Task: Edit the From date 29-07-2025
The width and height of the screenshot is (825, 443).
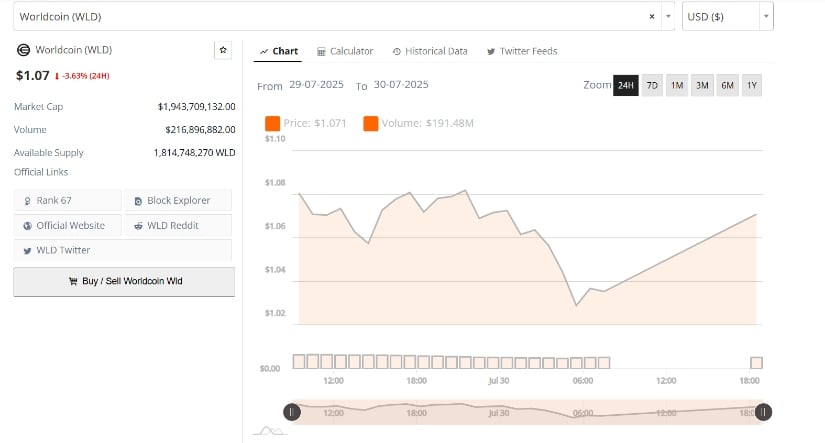Action: pos(316,85)
